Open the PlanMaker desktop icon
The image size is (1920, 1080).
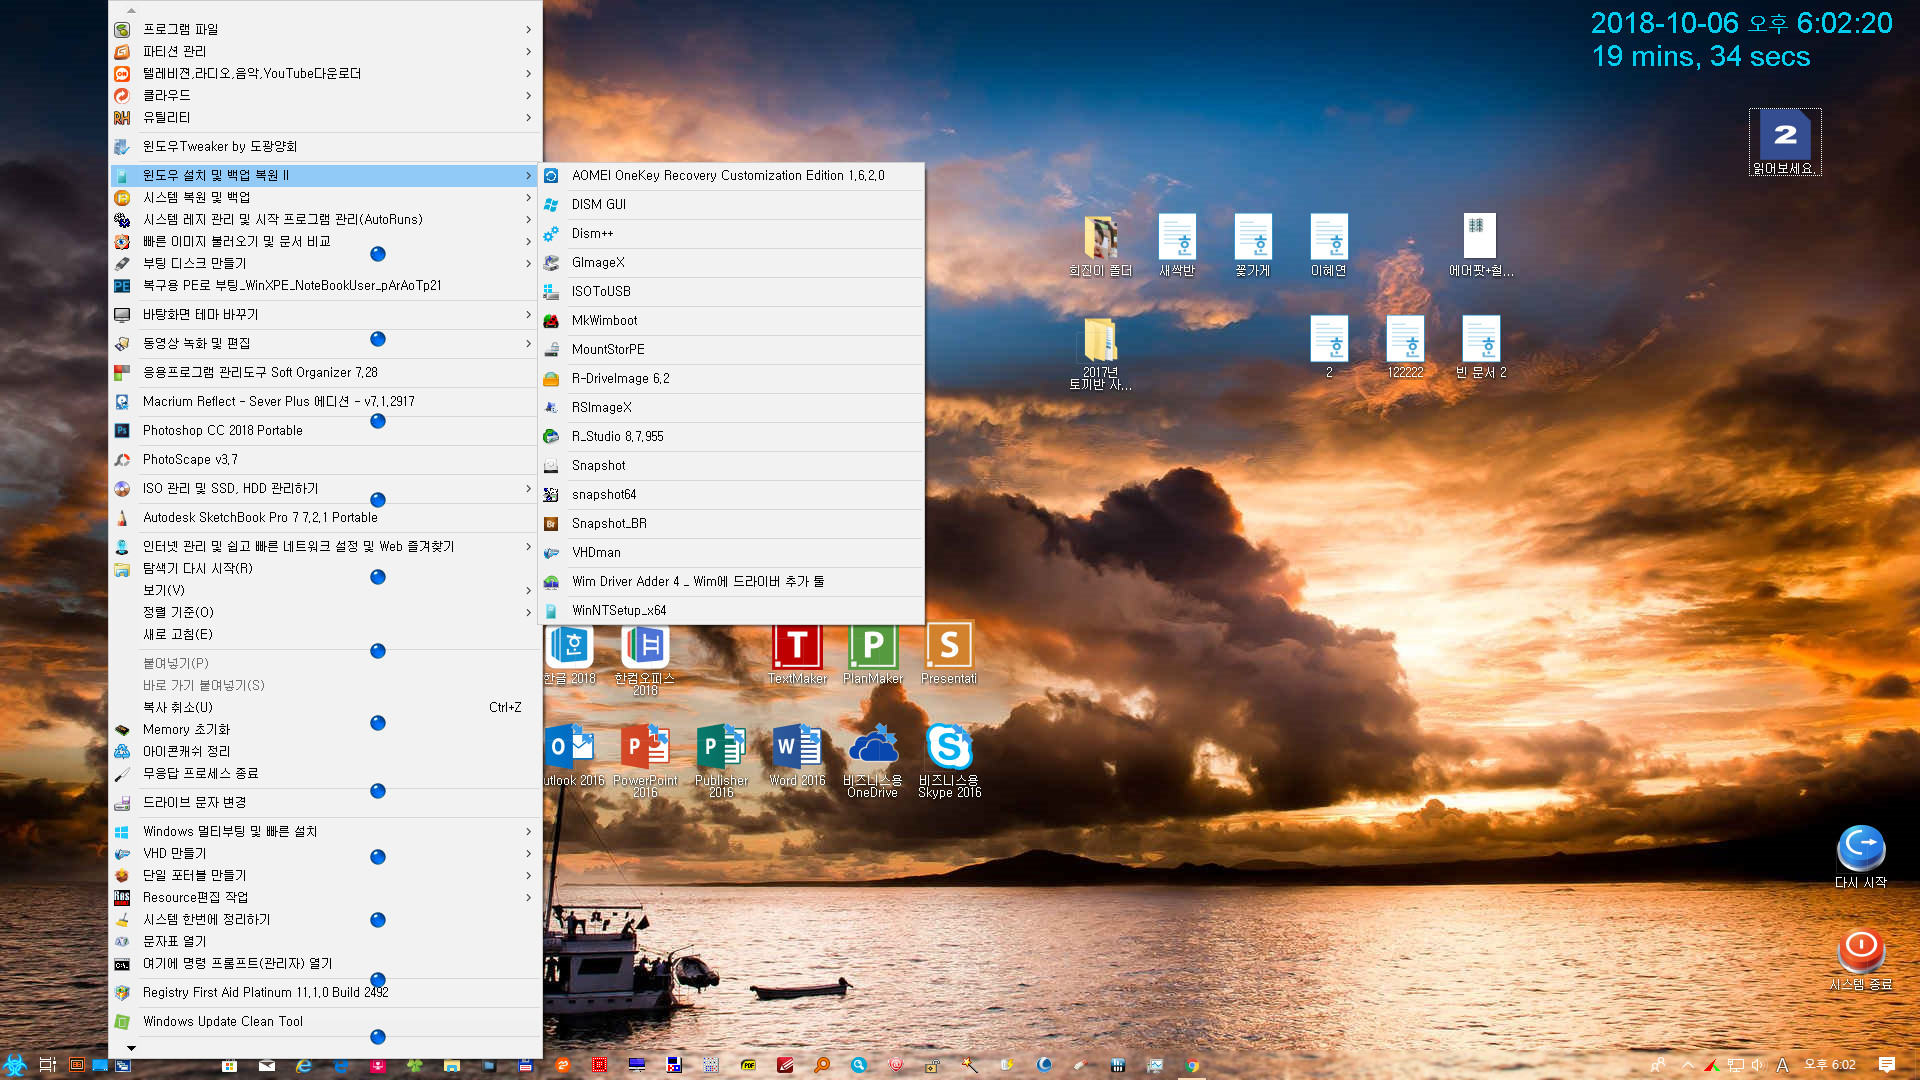pos(873,654)
